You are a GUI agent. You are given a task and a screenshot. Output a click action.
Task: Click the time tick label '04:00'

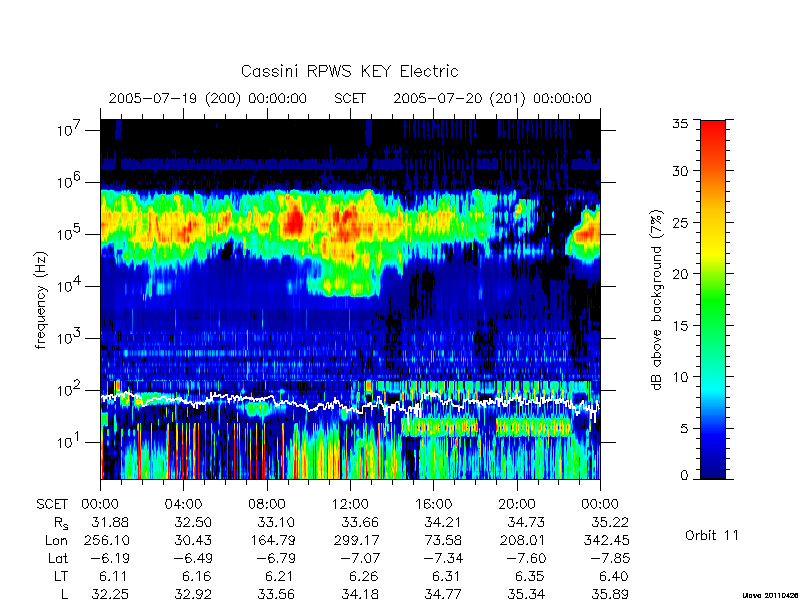[x=183, y=504]
